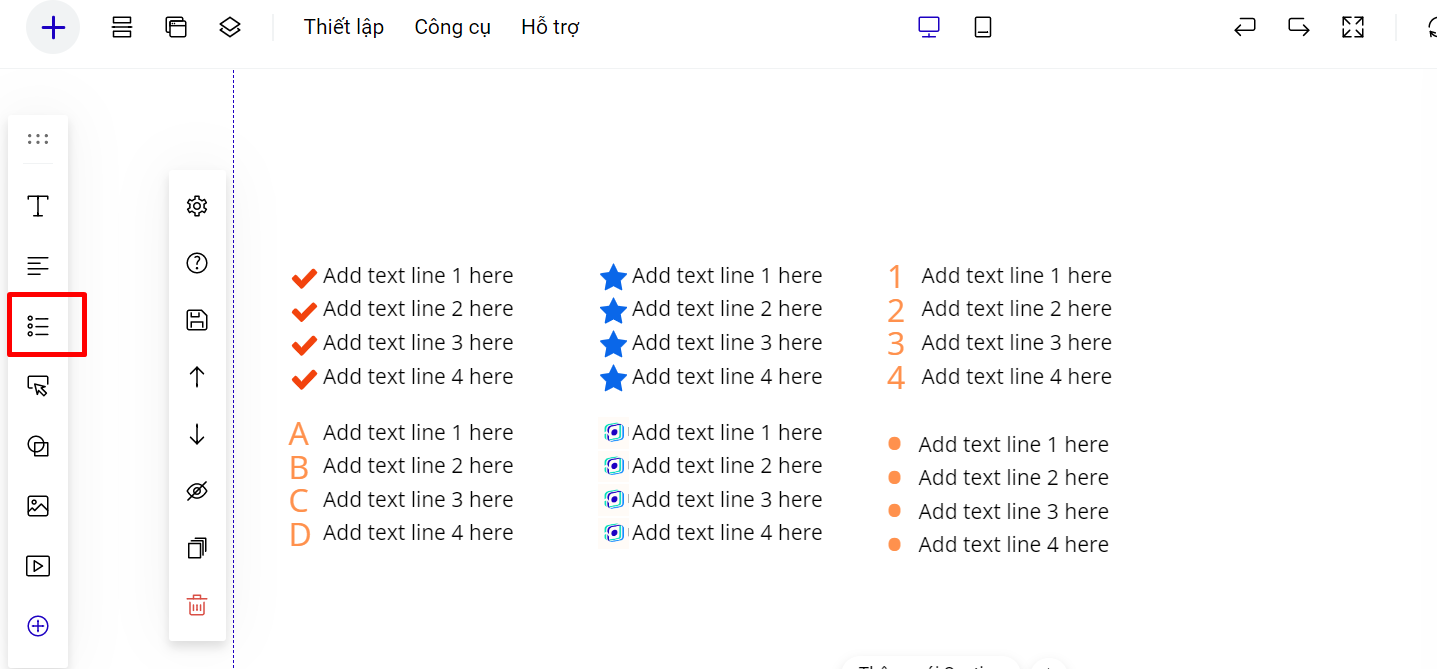Image resolution: width=1437 pixels, height=669 pixels.
Task: Switch to mobile view mode
Action: (983, 28)
